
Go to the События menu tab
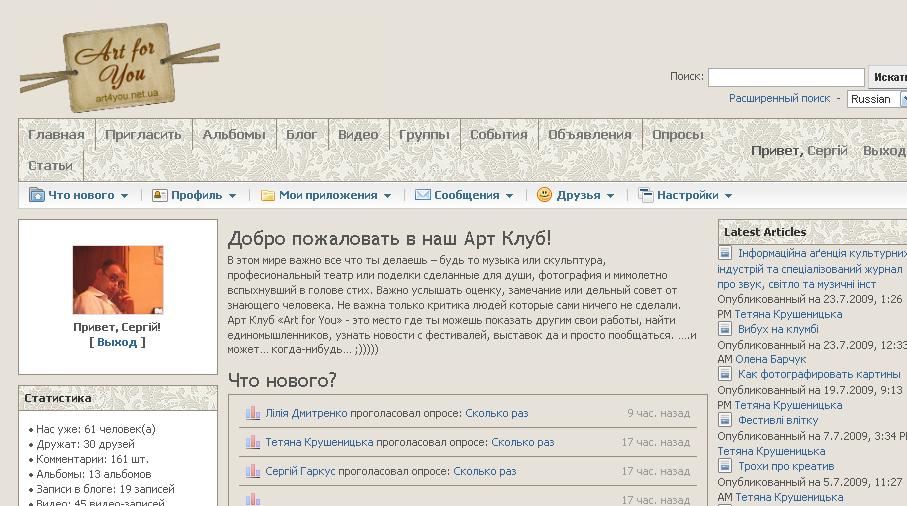pyautogui.click(x=498, y=135)
